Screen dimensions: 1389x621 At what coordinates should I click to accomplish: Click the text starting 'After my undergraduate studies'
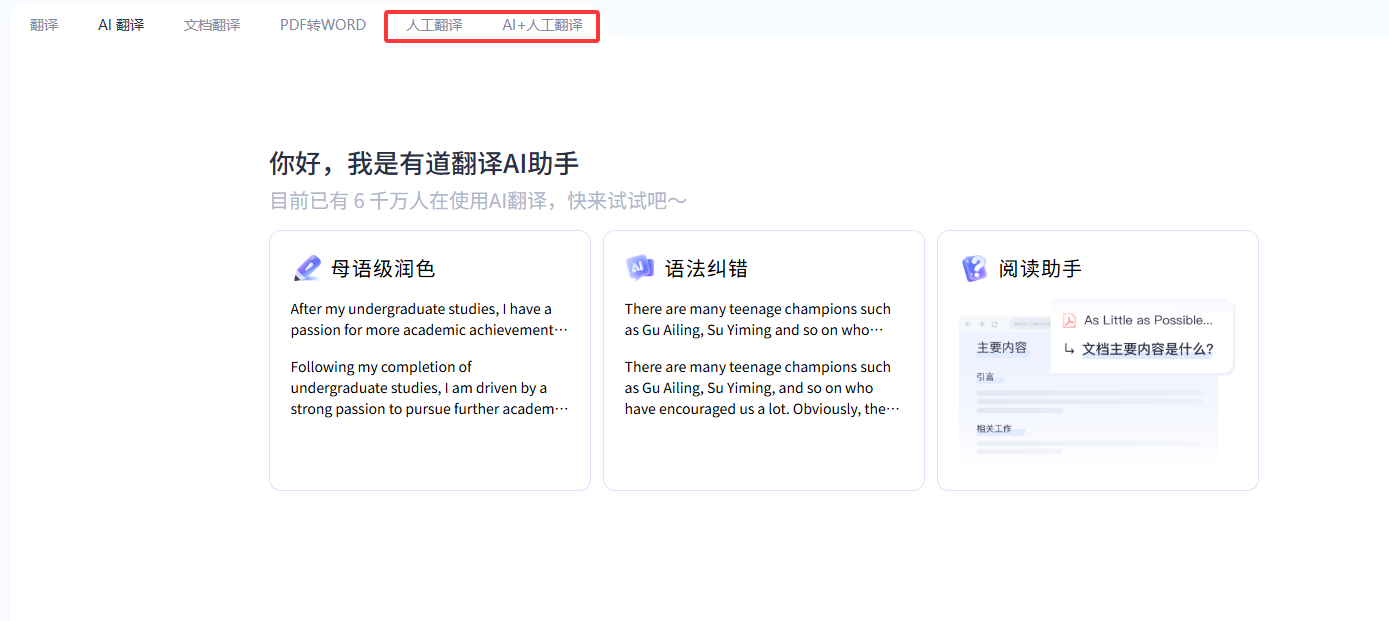430,320
